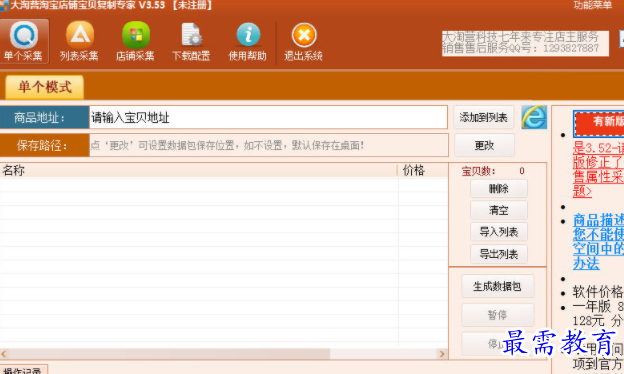Click the 保存路径 field
624x374 pixels.
pyautogui.click(x=269, y=145)
